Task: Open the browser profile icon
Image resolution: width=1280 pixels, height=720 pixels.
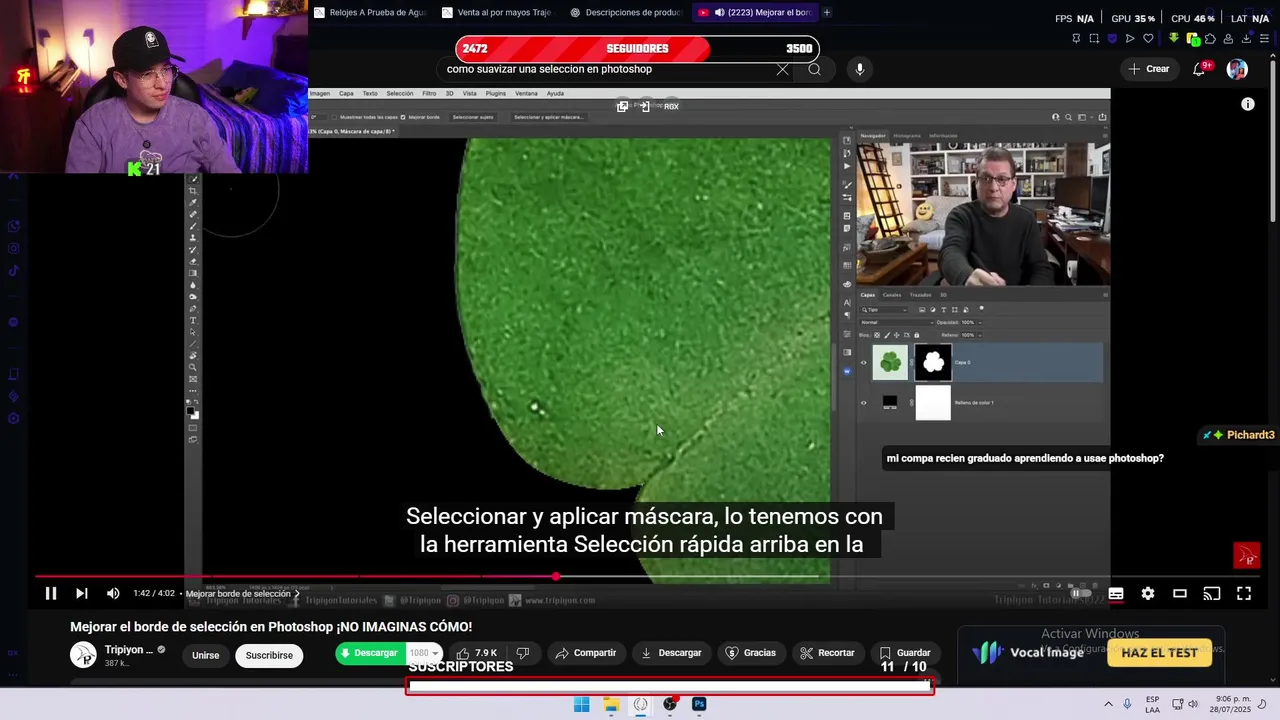Action: tap(1228, 38)
